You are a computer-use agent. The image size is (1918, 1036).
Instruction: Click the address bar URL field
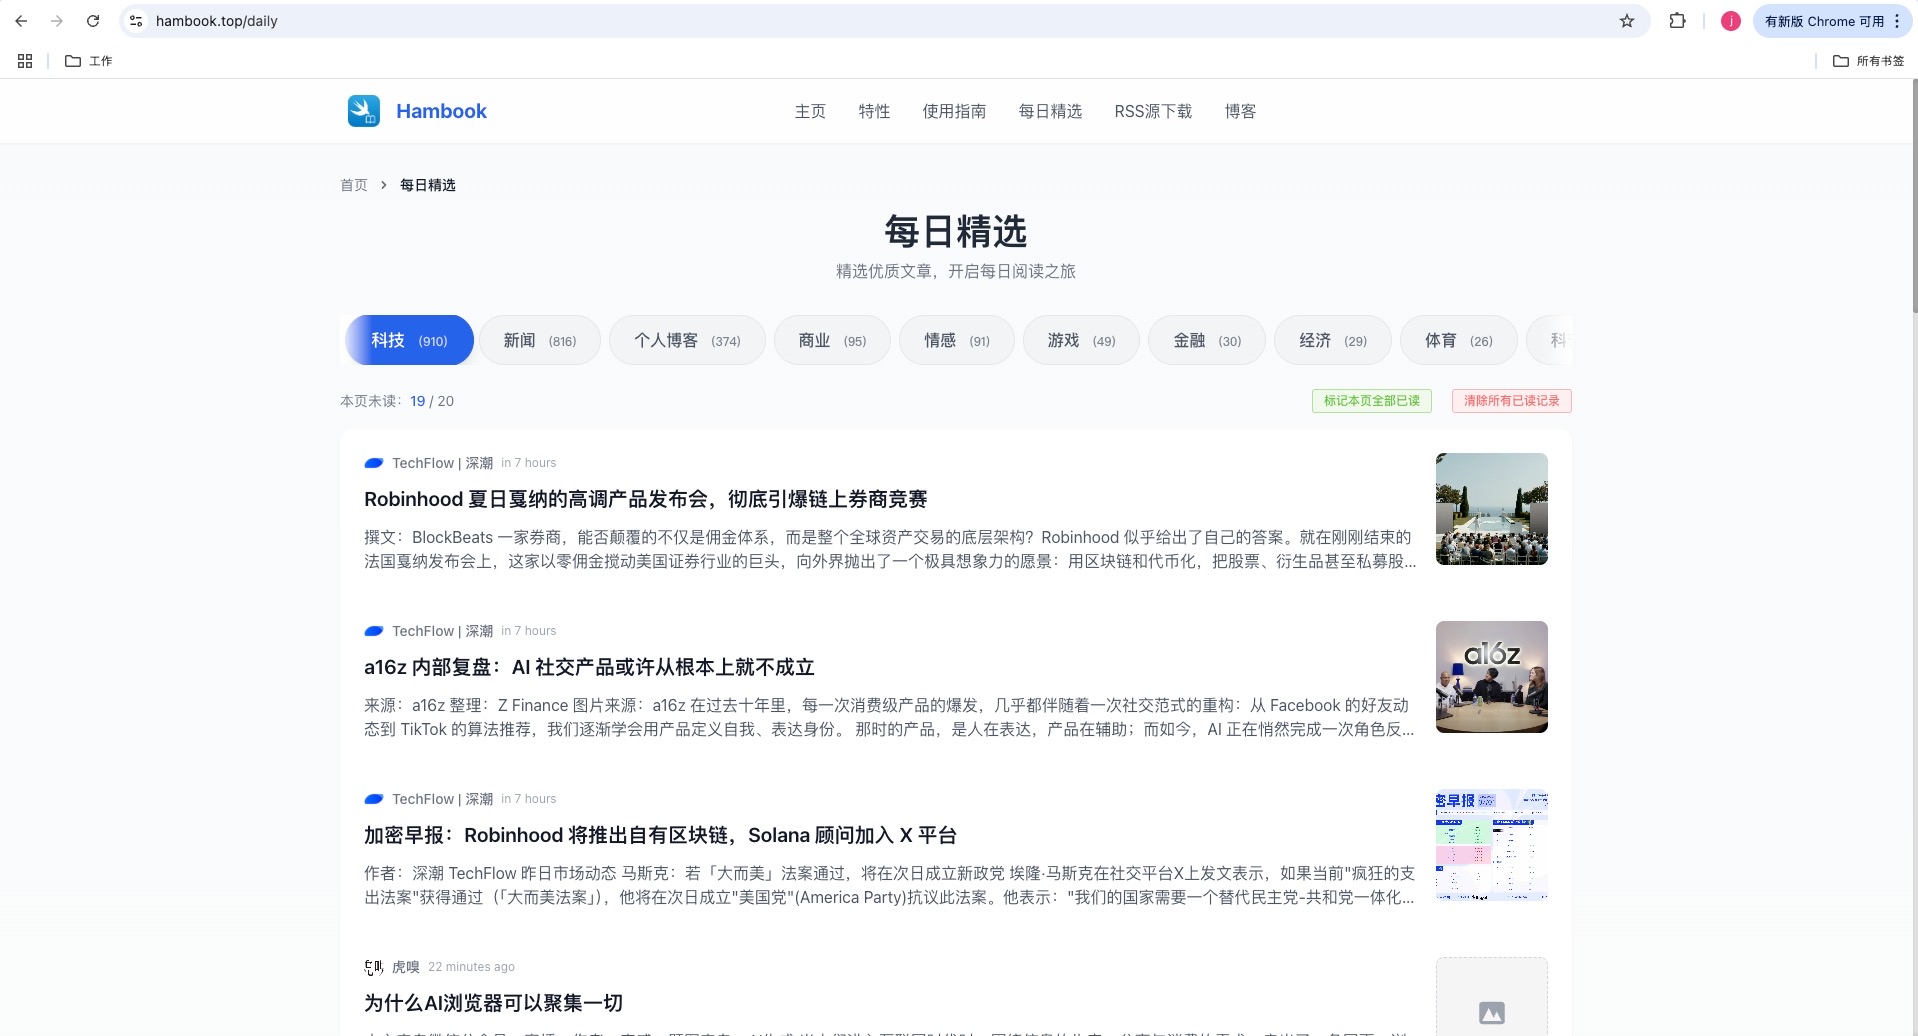800,21
